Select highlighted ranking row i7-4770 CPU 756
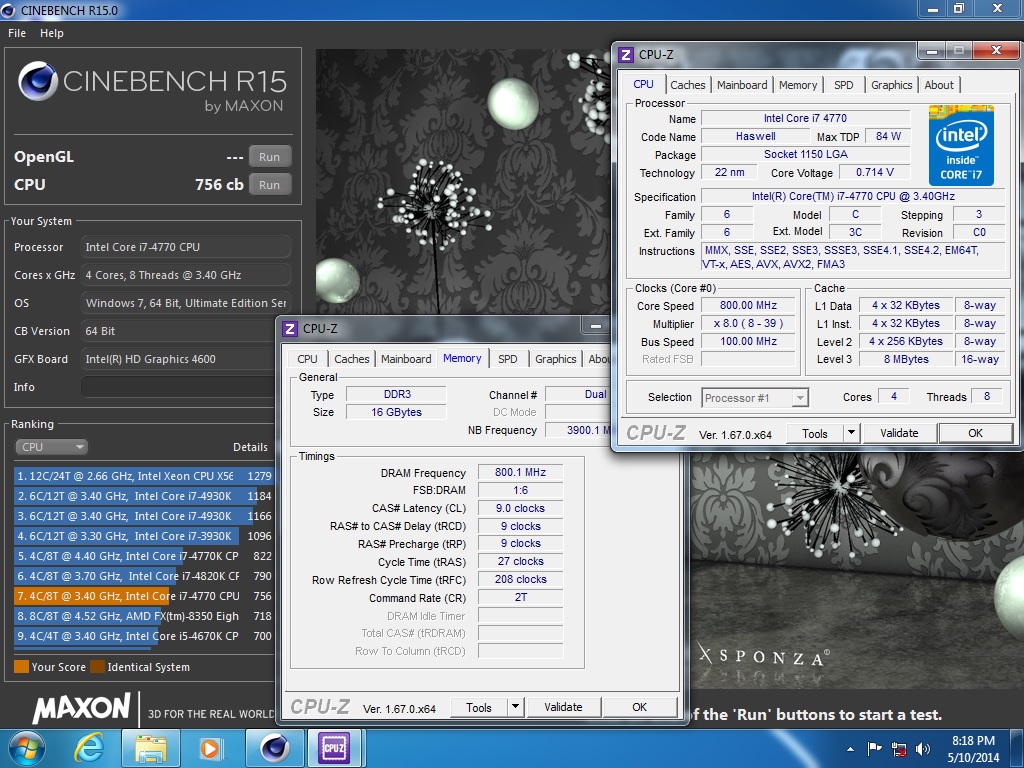The height and width of the screenshot is (768, 1024). pyautogui.click(x=143, y=596)
